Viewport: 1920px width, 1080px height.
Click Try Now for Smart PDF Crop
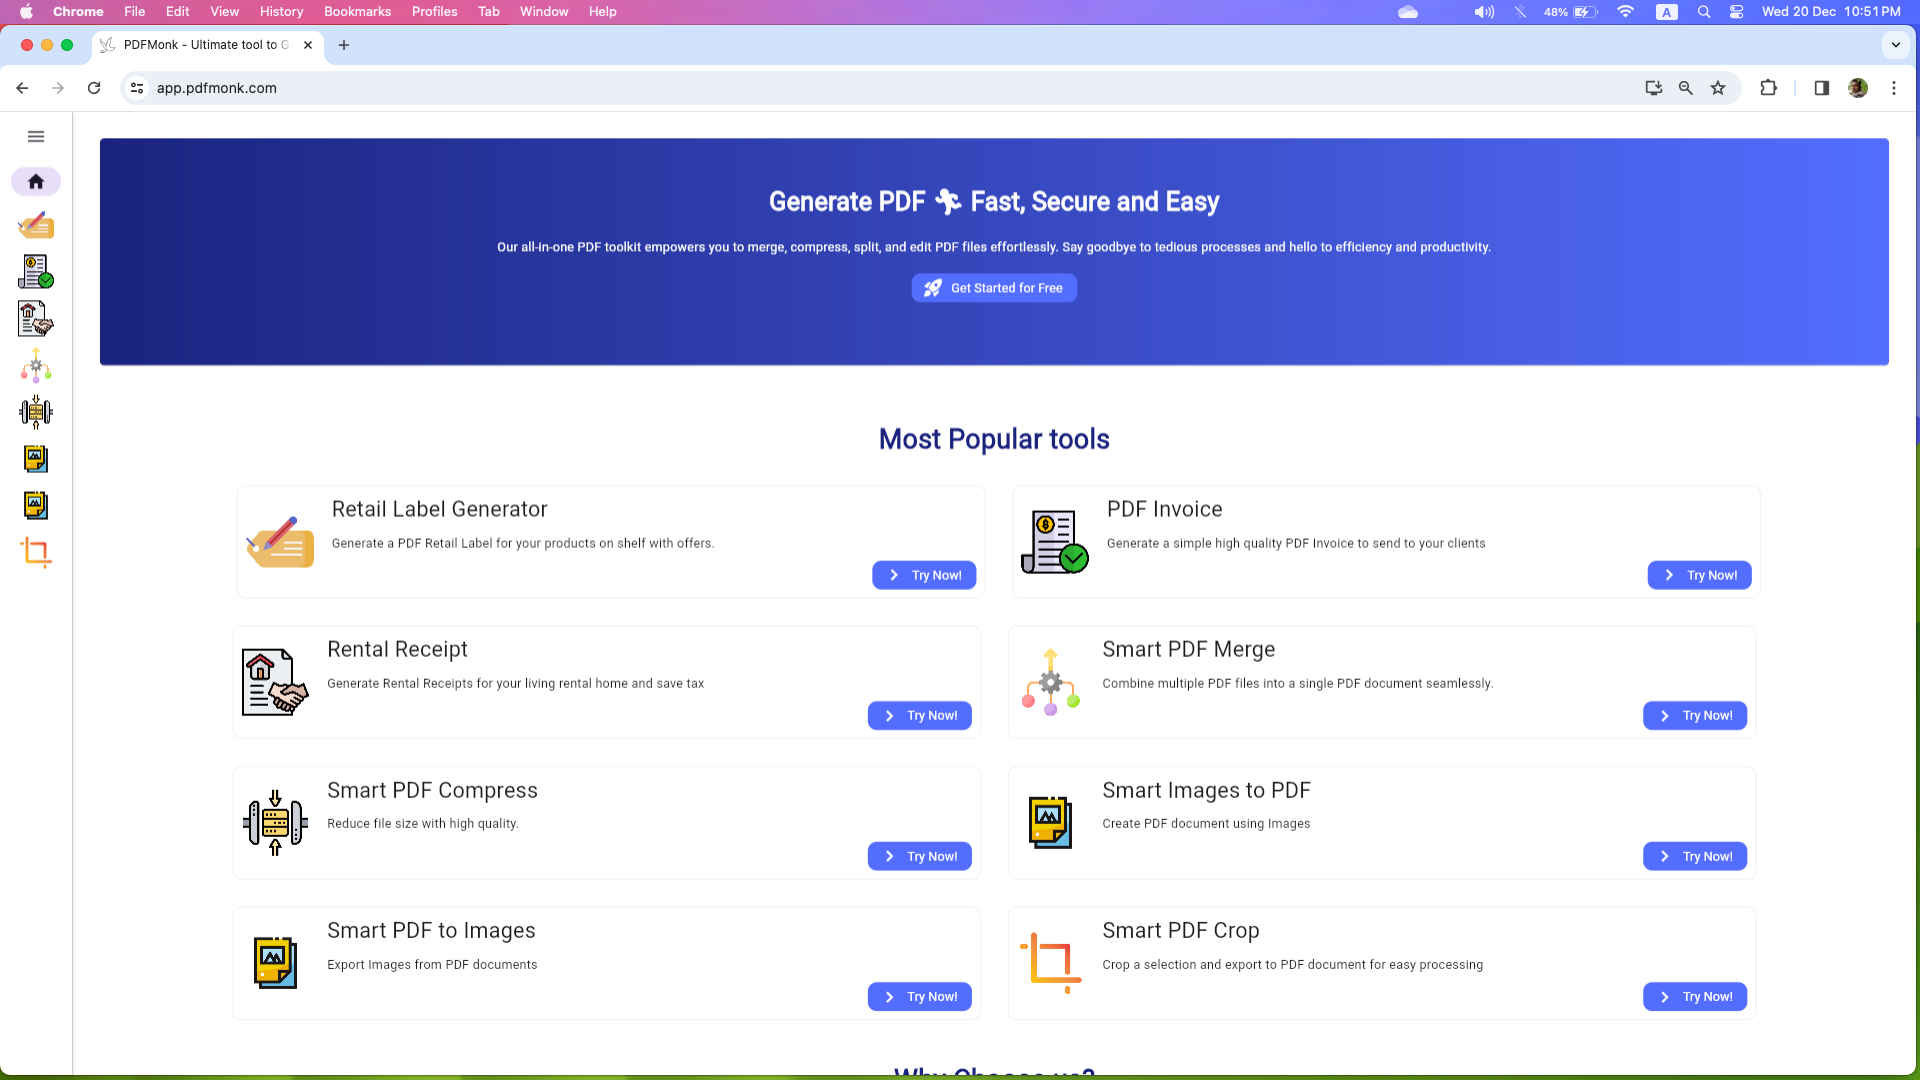click(1696, 997)
